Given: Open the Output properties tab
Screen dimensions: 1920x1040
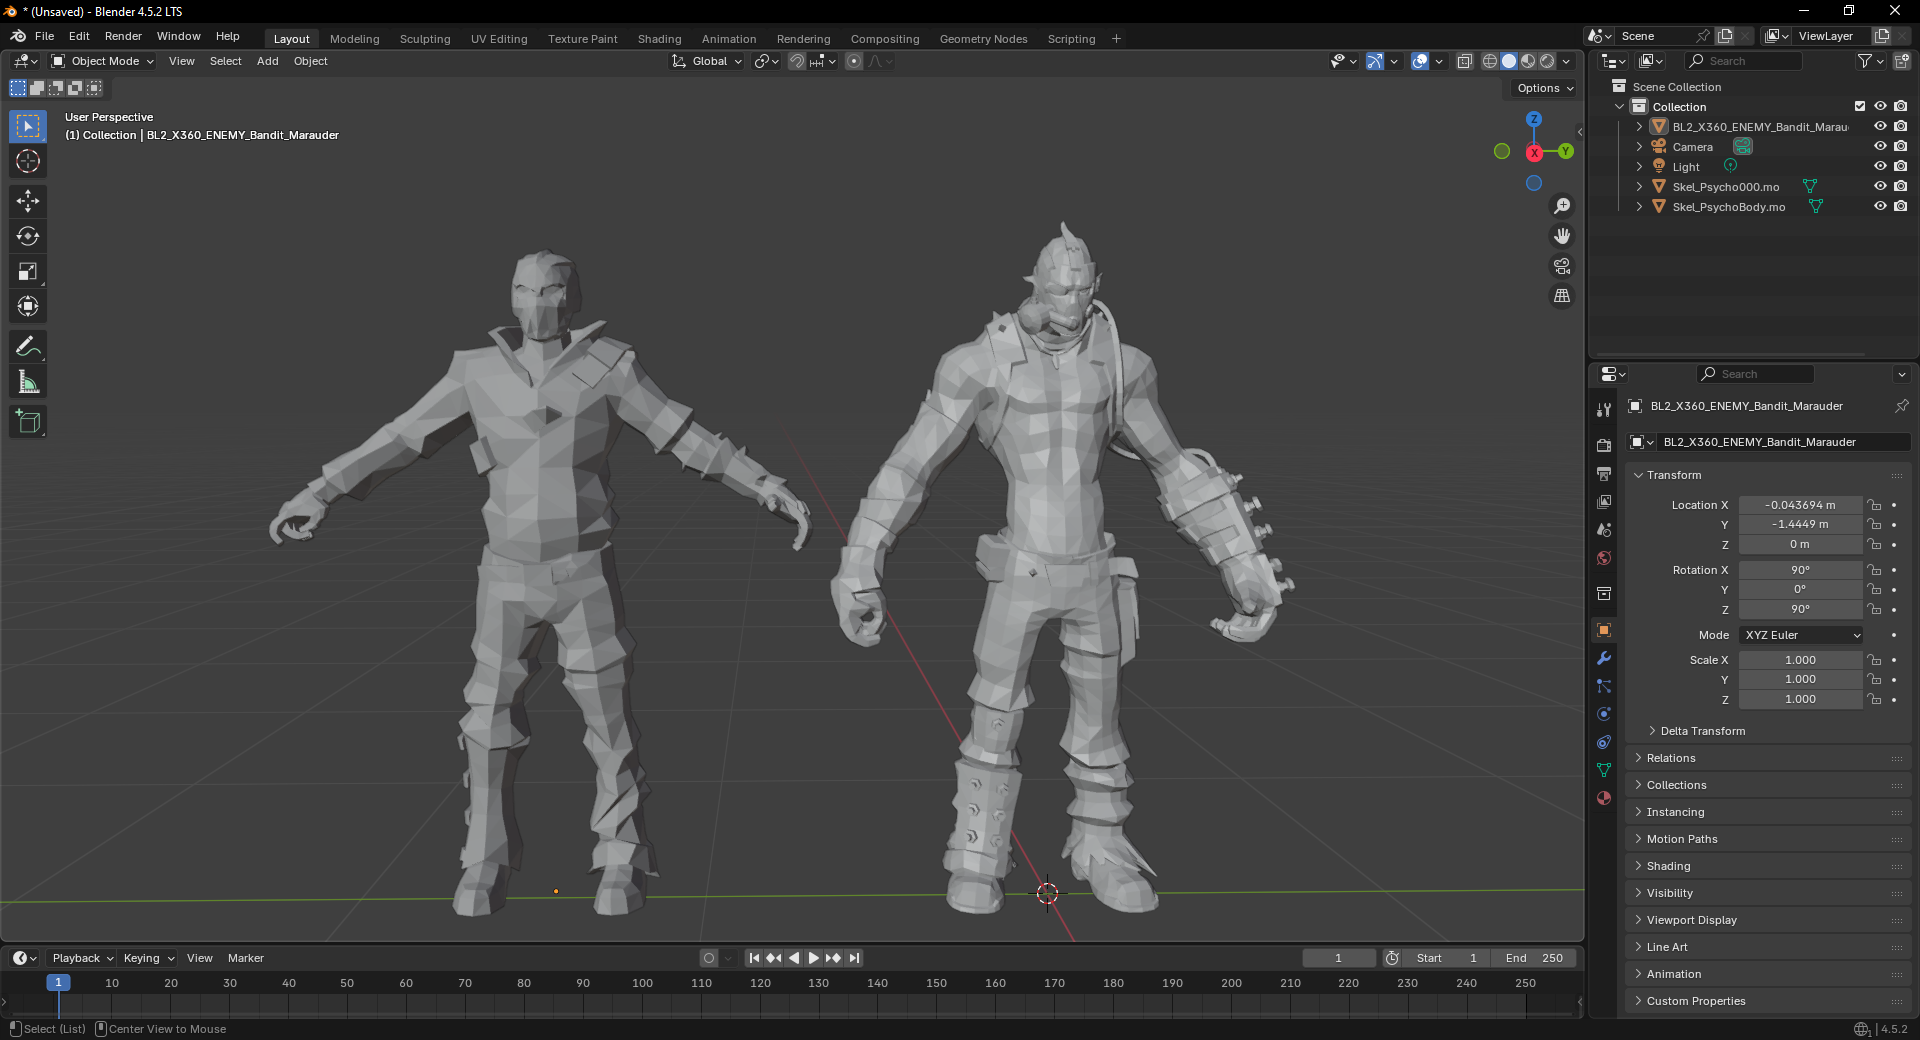Looking at the screenshot, I should [x=1604, y=474].
